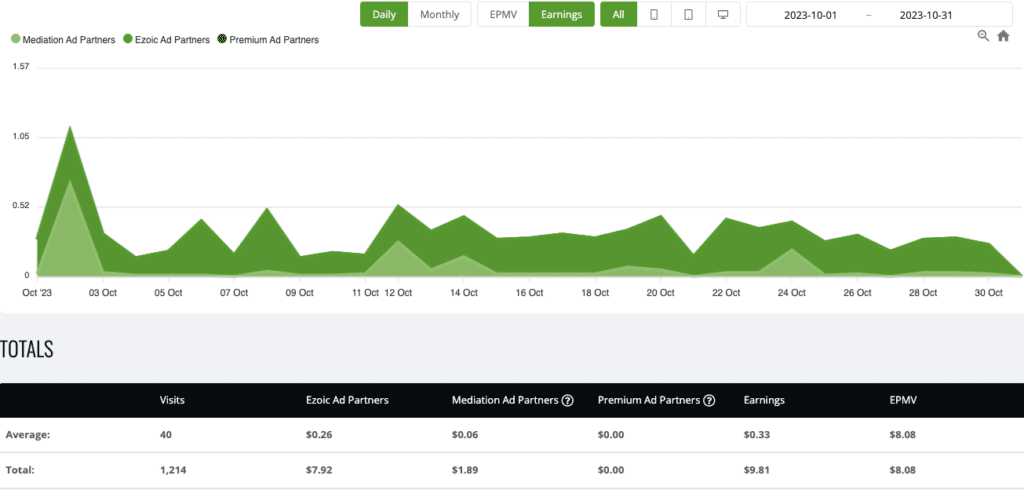The width and height of the screenshot is (1024, 490).
Task: Select the desktop monitor device filter icon
Action: (722, 15)
